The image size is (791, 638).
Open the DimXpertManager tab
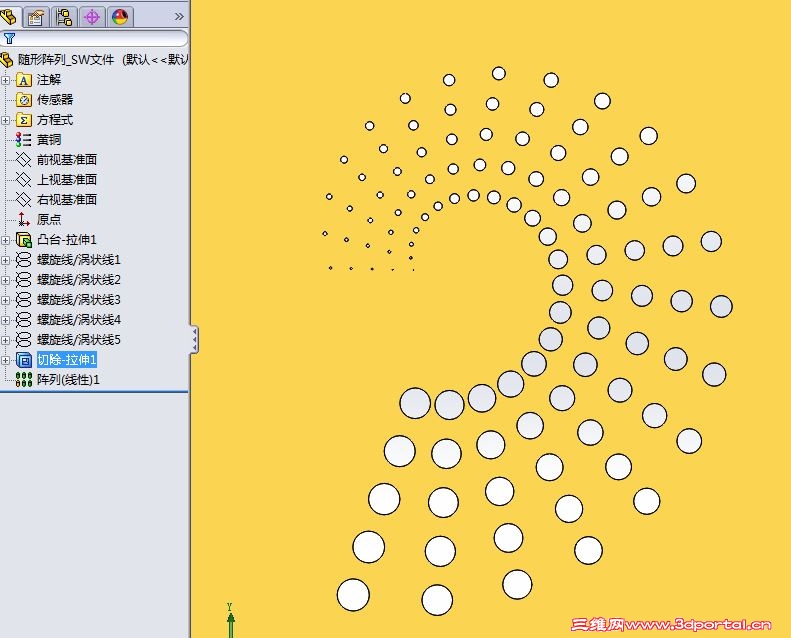click(x=92, y=17)
